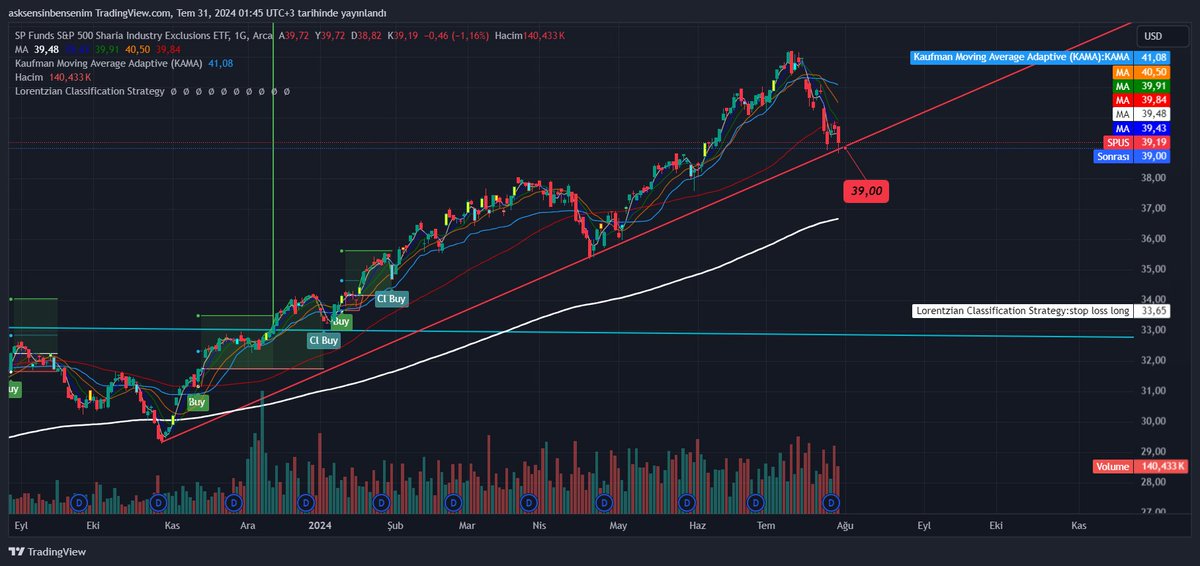The image size is (1200, 566).
Task: Select orange MA 40,50 price label
Action: [1140, 72]
